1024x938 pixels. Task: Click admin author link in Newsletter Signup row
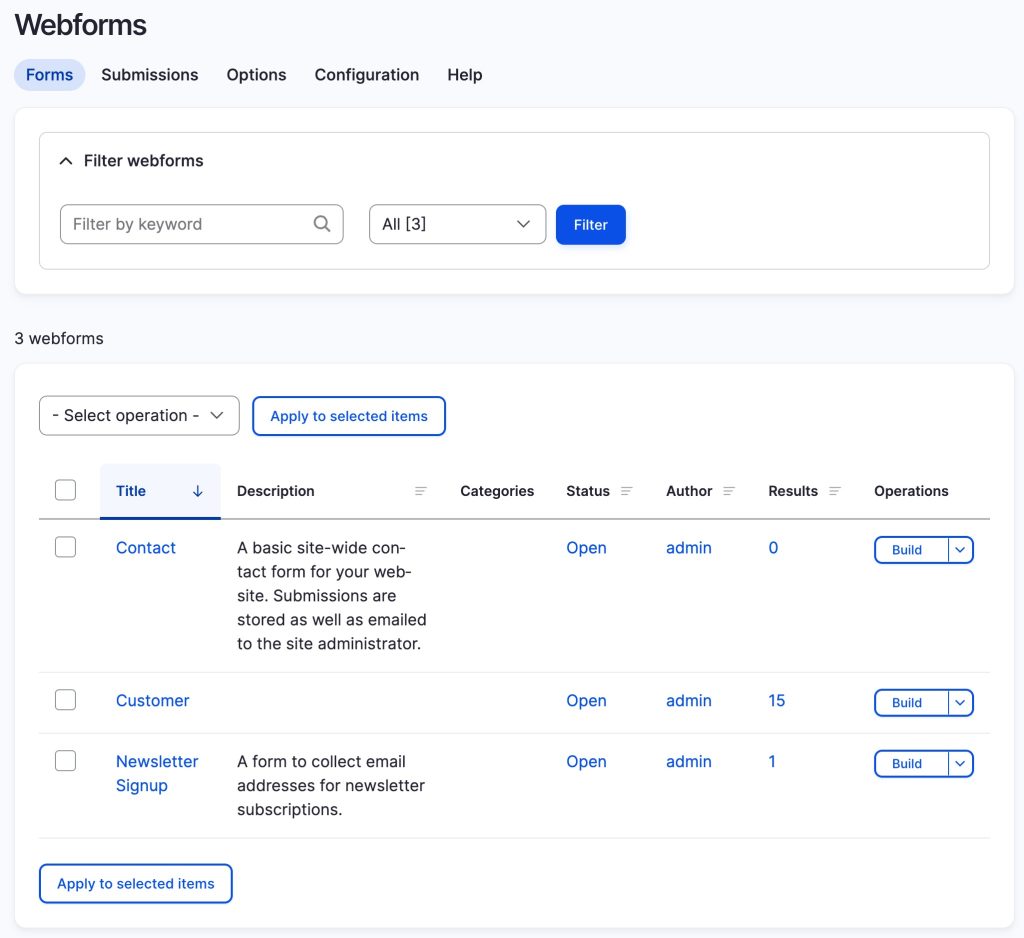click(688, 762)
